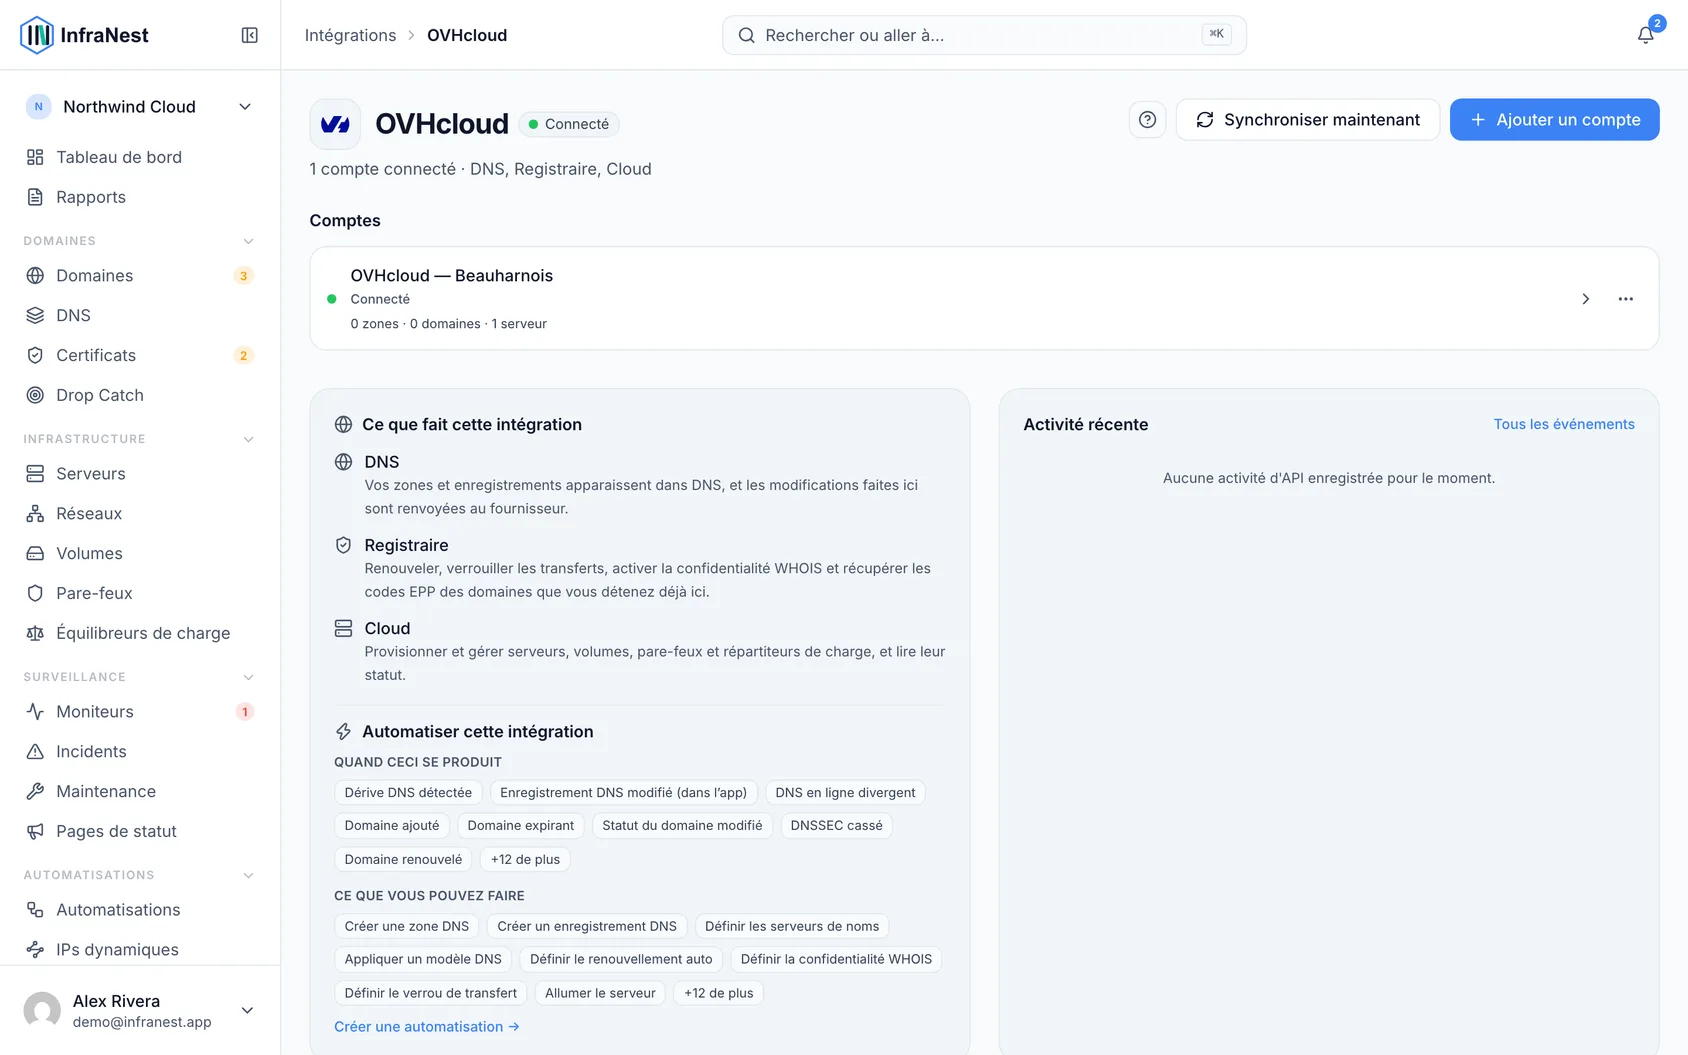Click the Incidents warning triangle icon
This screenshot has width=1688, height=1055.
click(x=35, y=751)
